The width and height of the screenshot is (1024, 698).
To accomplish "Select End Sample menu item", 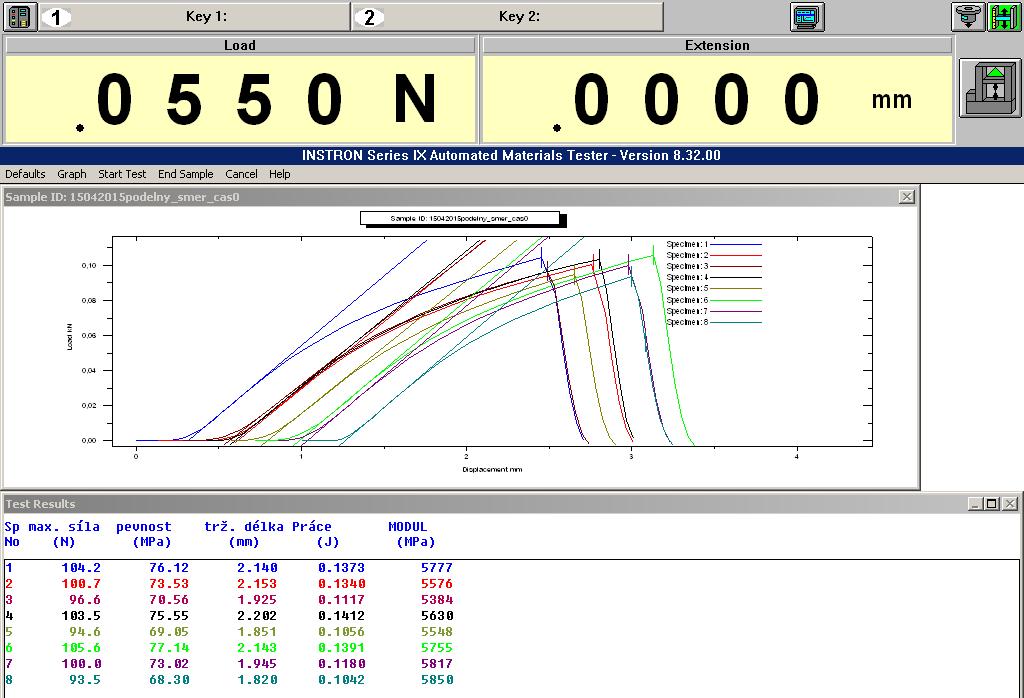I will click(x=185, y=174).
